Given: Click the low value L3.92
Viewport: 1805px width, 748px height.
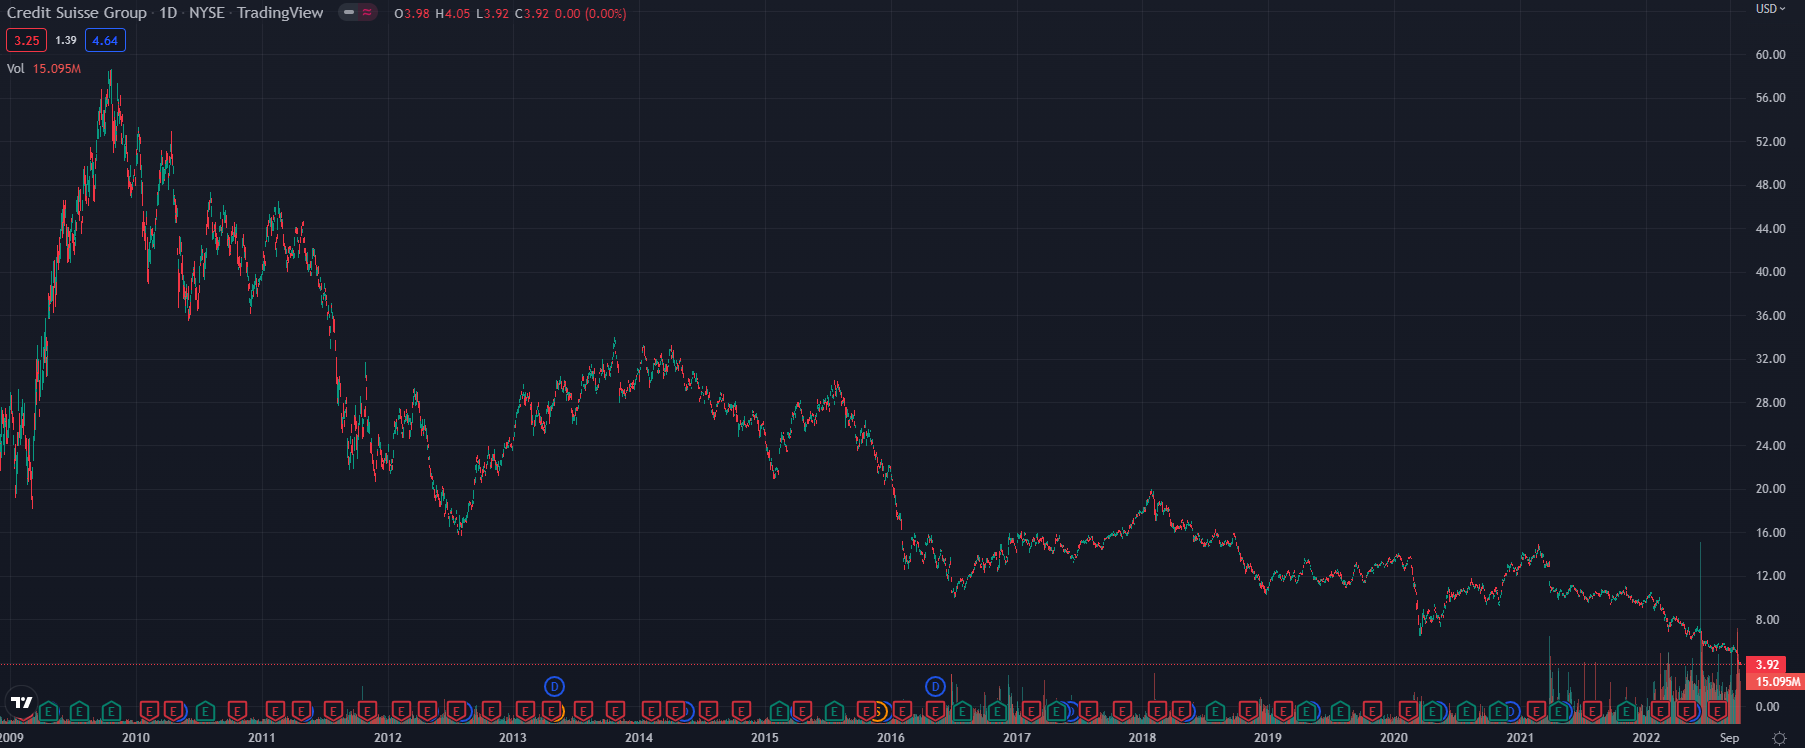Looking at the screenshot, I should coord(492,14).
